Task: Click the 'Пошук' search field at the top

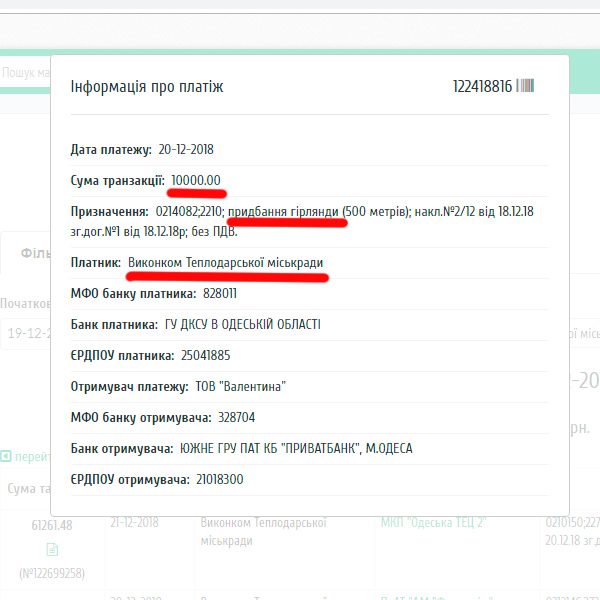Action: 25,73
